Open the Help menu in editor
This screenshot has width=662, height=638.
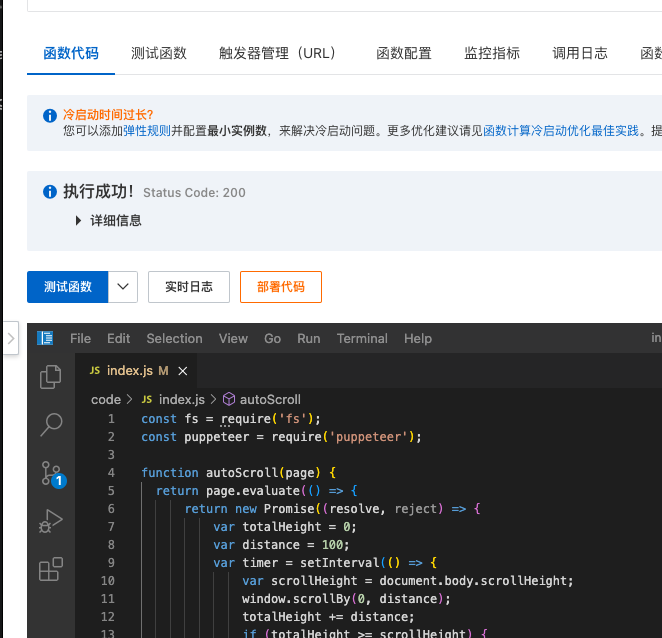pos(418,338)
